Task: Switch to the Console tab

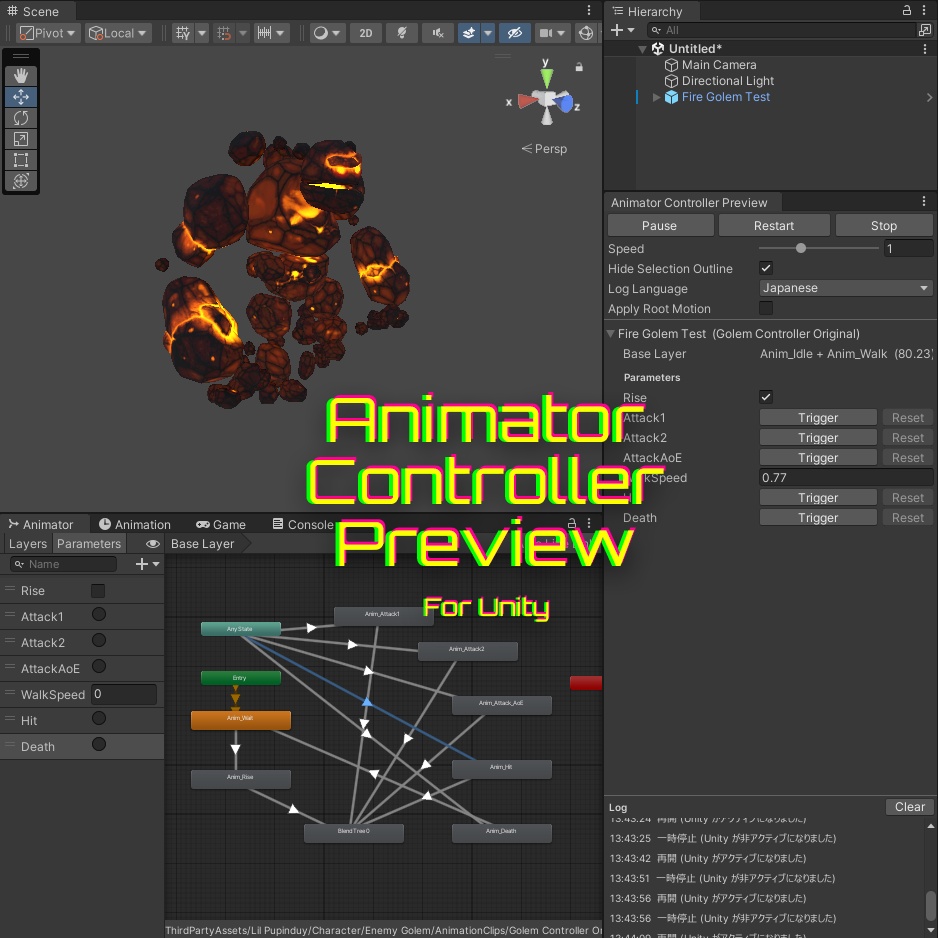Action: tap(303, 525)
